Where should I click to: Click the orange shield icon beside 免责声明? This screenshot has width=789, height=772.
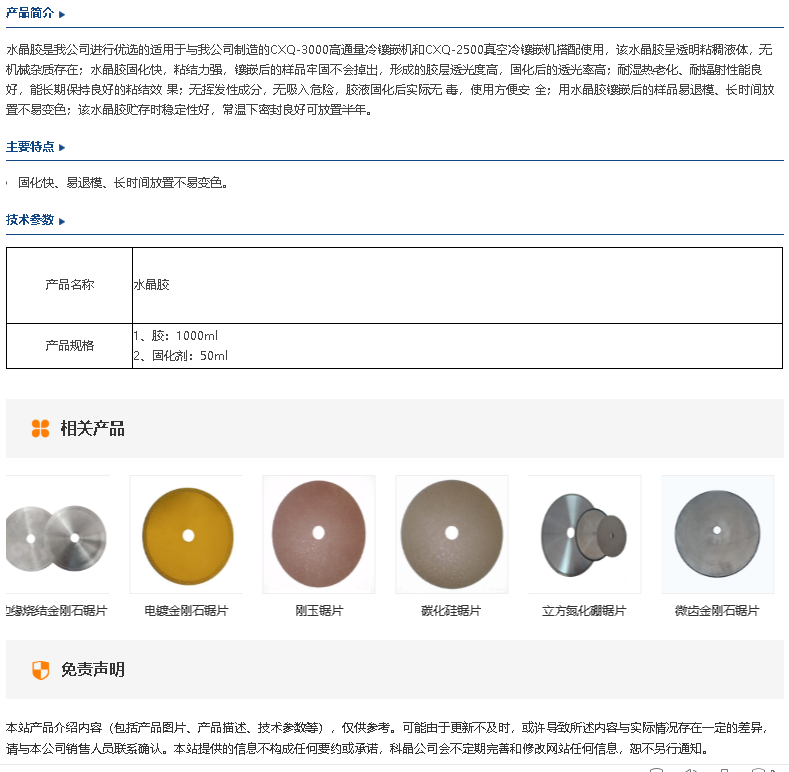40,670
